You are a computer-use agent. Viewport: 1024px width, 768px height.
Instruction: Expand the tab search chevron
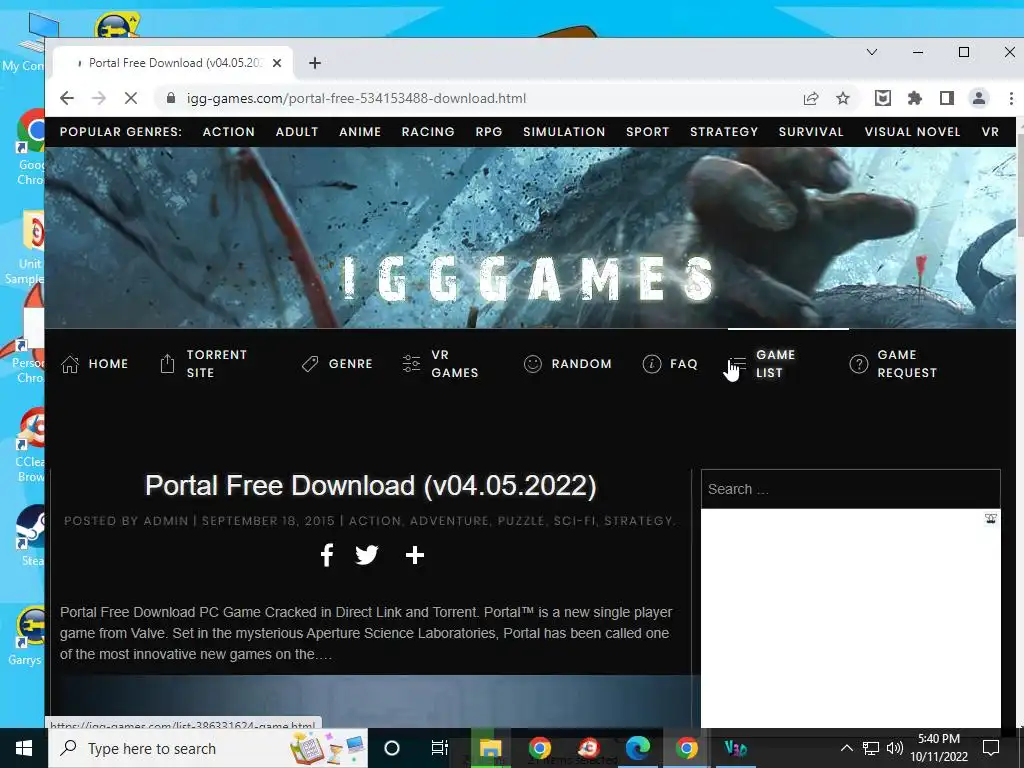click(x=872, y=52)
